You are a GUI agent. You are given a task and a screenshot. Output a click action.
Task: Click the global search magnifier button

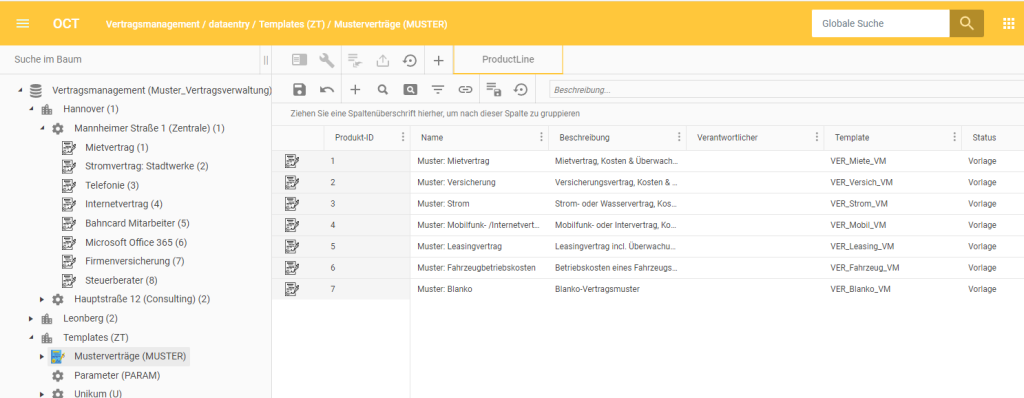[967, 24]
